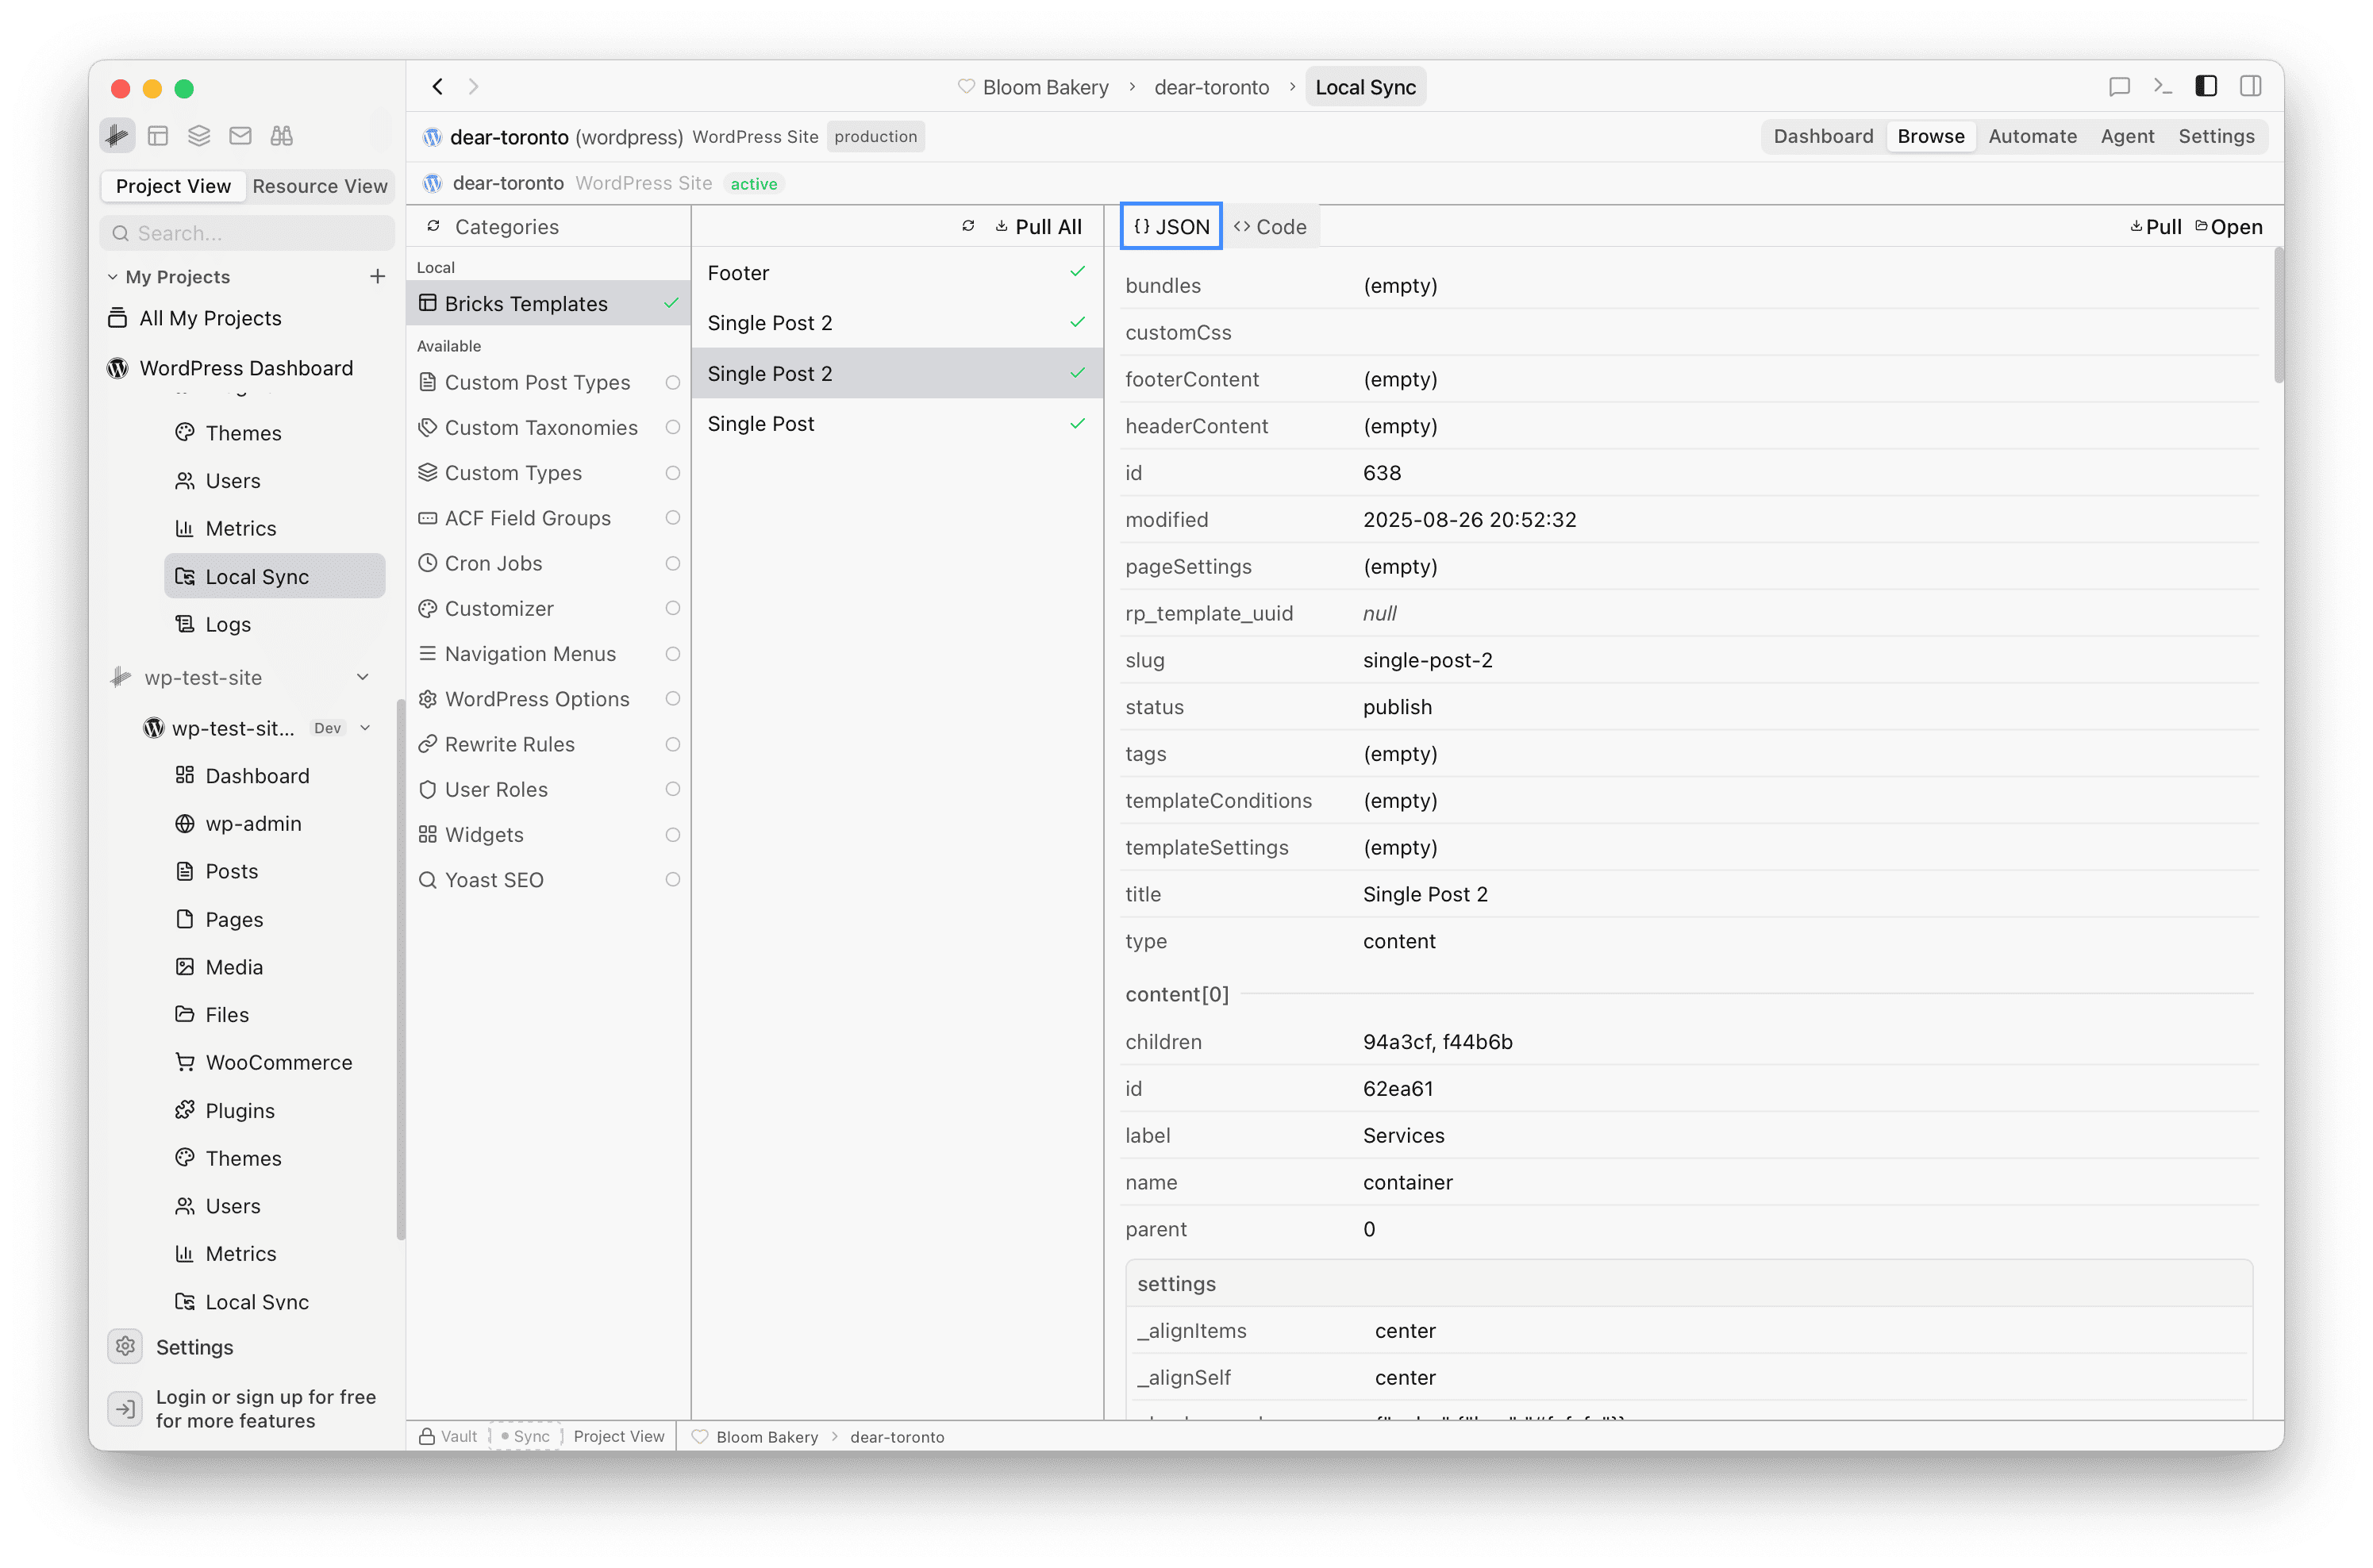Viewport: 2373px width, 1568px height.
Task: Select the JSON view tab
Action: click(1171, 227)
